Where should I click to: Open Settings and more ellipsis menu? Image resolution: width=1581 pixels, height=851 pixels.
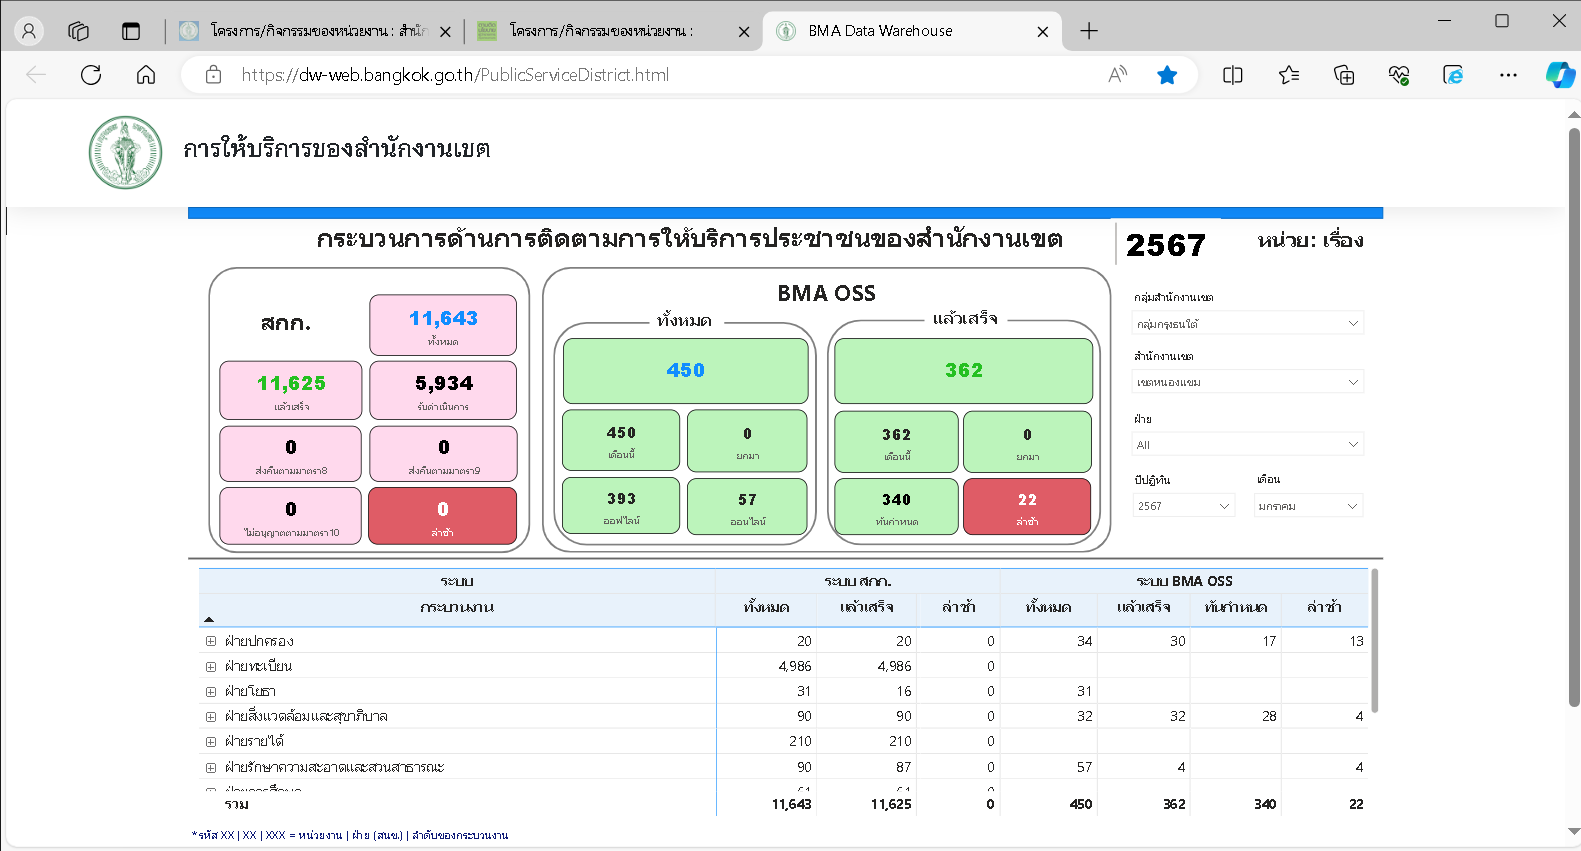pyautogui.click(x=1508, y=75)
